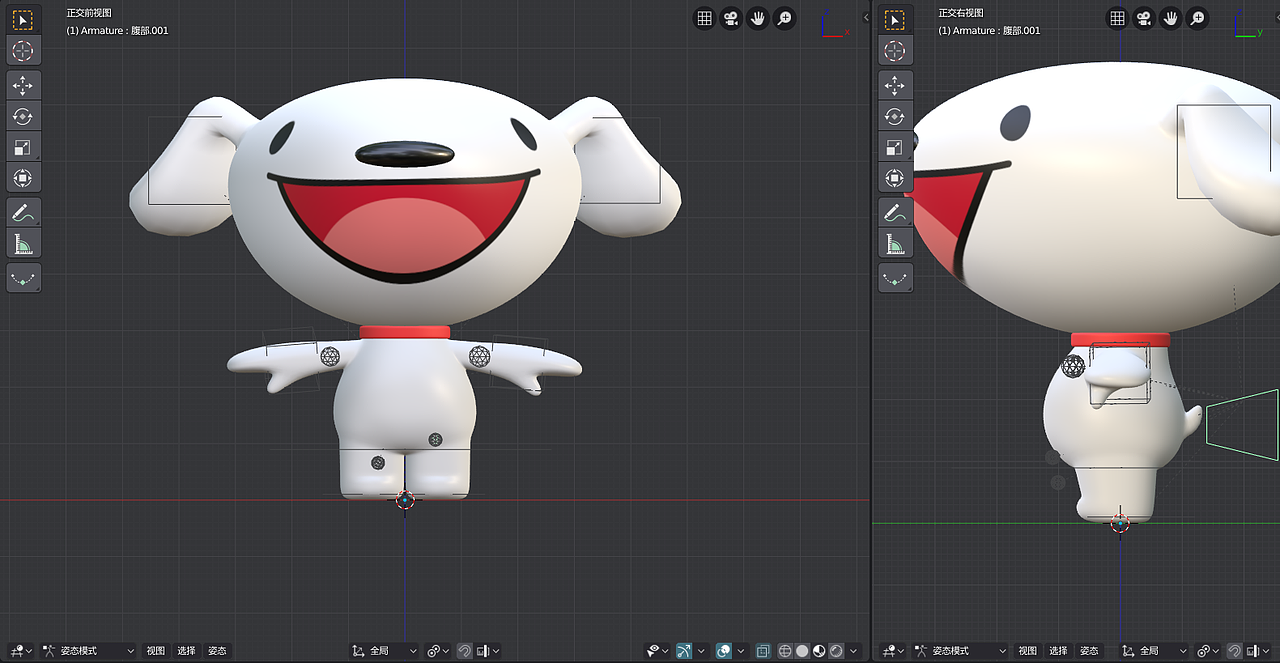Open 视图 menu in right viewport
This screenshot has width=1280, height=663.
(1028, 651)
